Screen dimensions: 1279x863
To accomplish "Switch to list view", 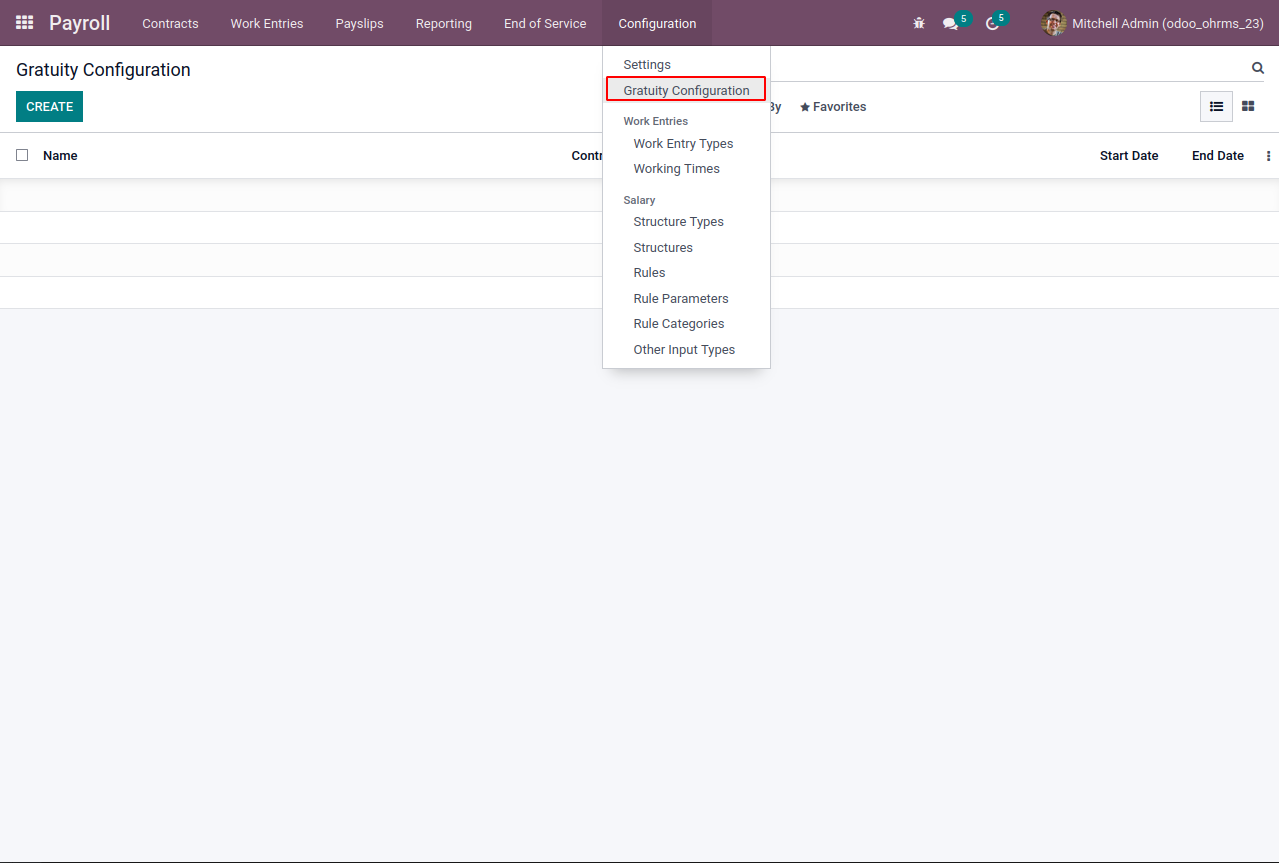I will [x=1216, y=106].
